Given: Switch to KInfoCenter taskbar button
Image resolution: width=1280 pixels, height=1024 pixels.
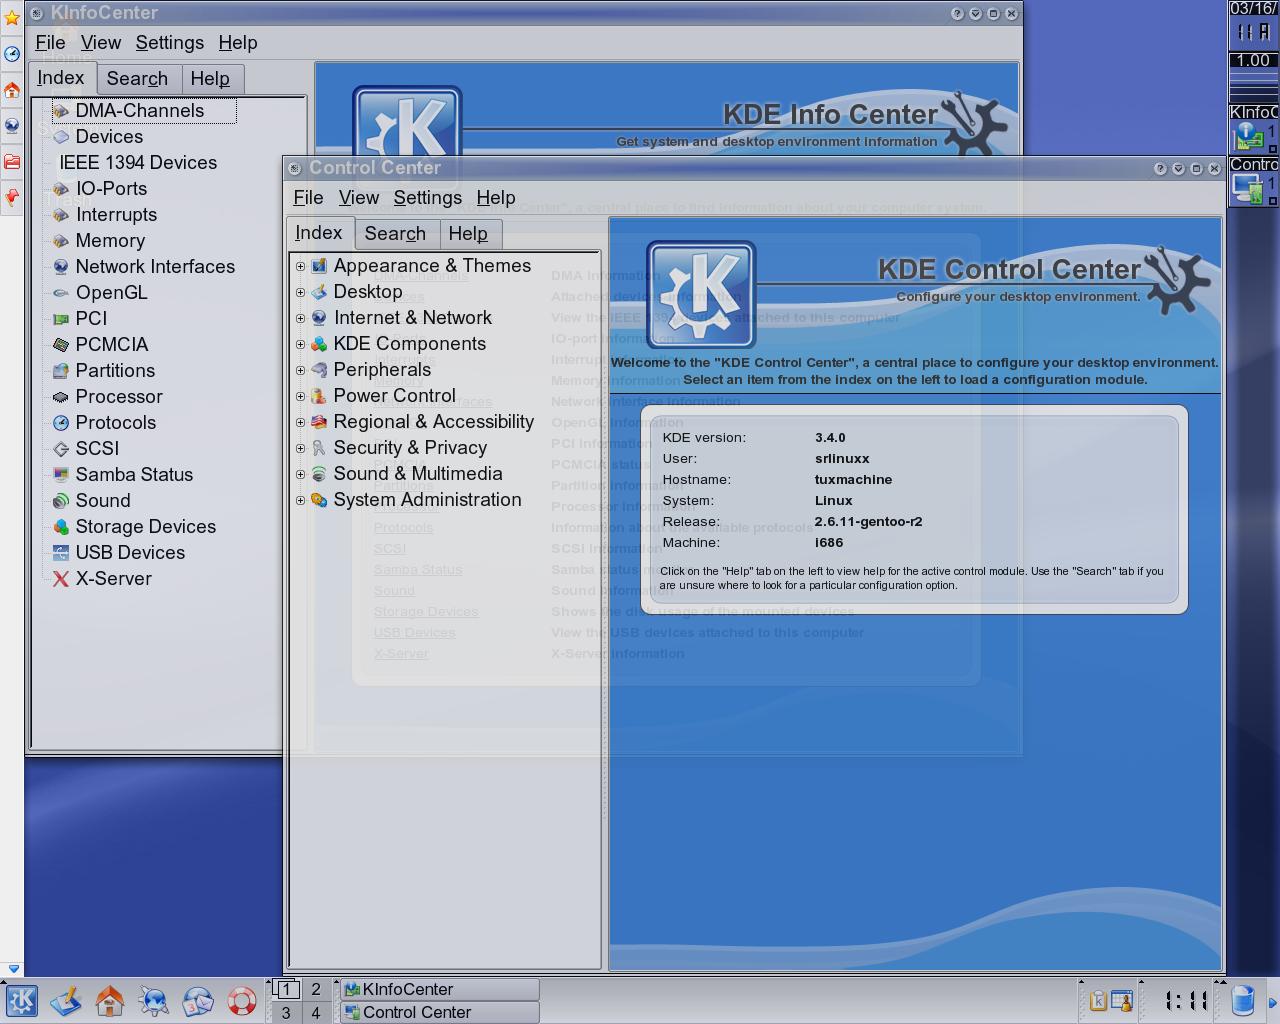Looking at the screenshot, I should (x=439, y=989).
